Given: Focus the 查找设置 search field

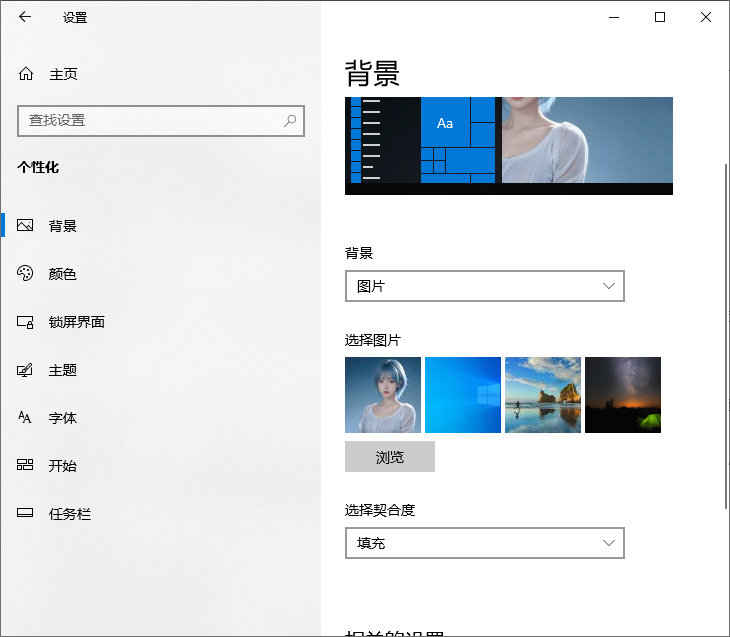Looking at the screenshot, I should point(161,121).
